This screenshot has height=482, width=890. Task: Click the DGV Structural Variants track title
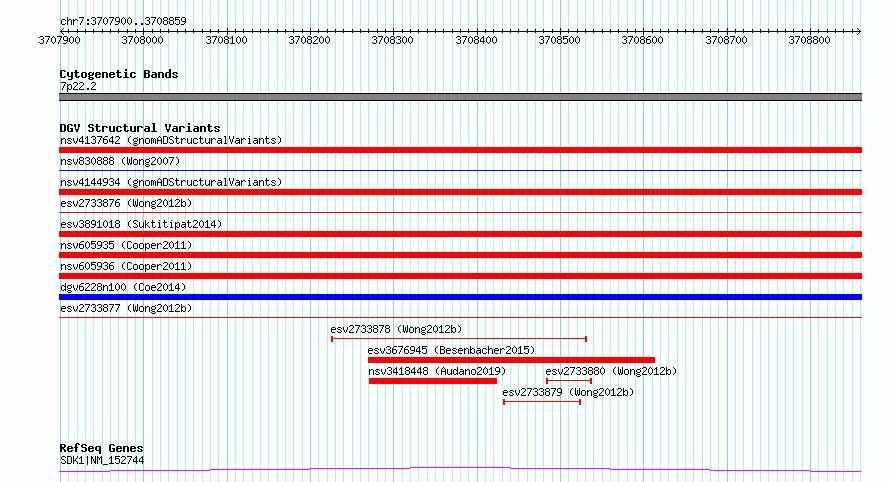coord(140,128)
